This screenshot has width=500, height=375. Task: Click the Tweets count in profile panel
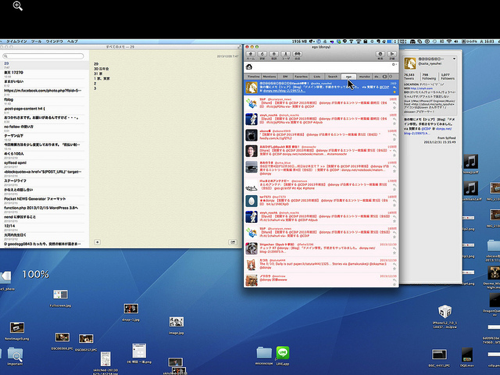click(410, 77)
